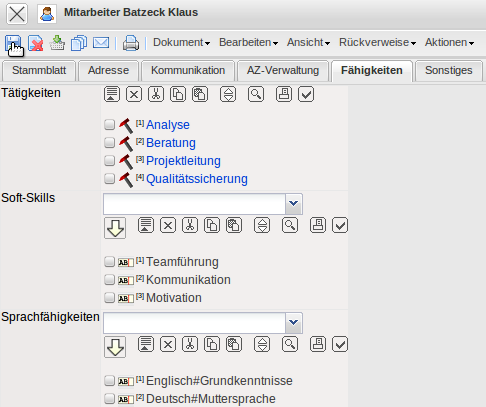Expand the Sprachfähigkeiten combo box arrow

pos(294,323)
